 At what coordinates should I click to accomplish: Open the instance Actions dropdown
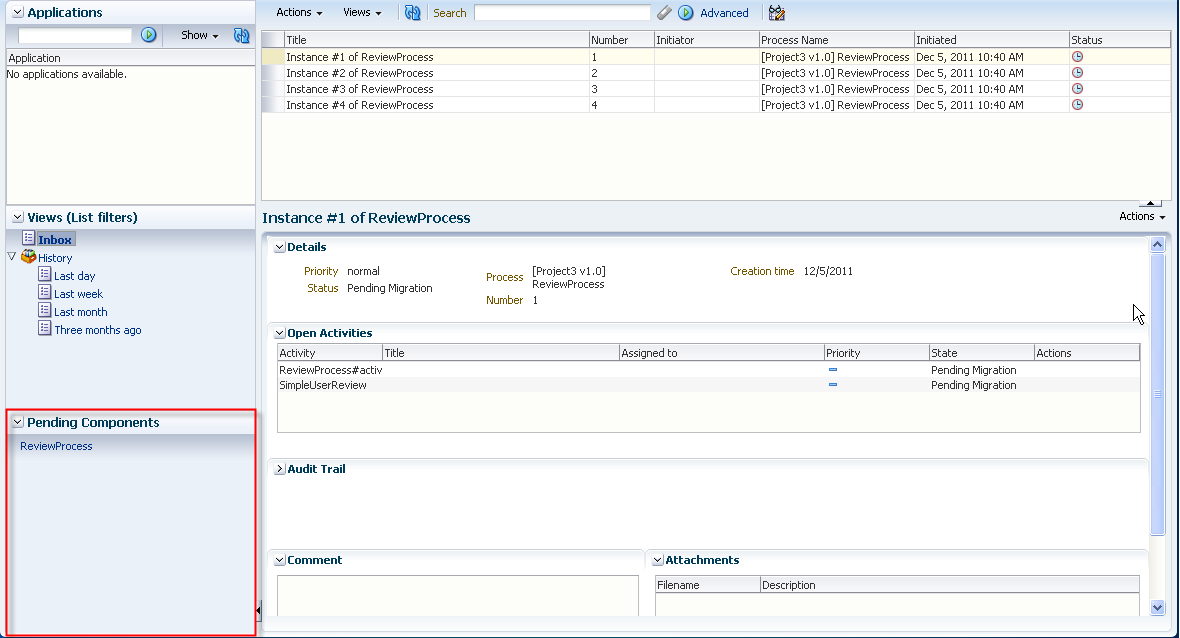[1142, 216]
